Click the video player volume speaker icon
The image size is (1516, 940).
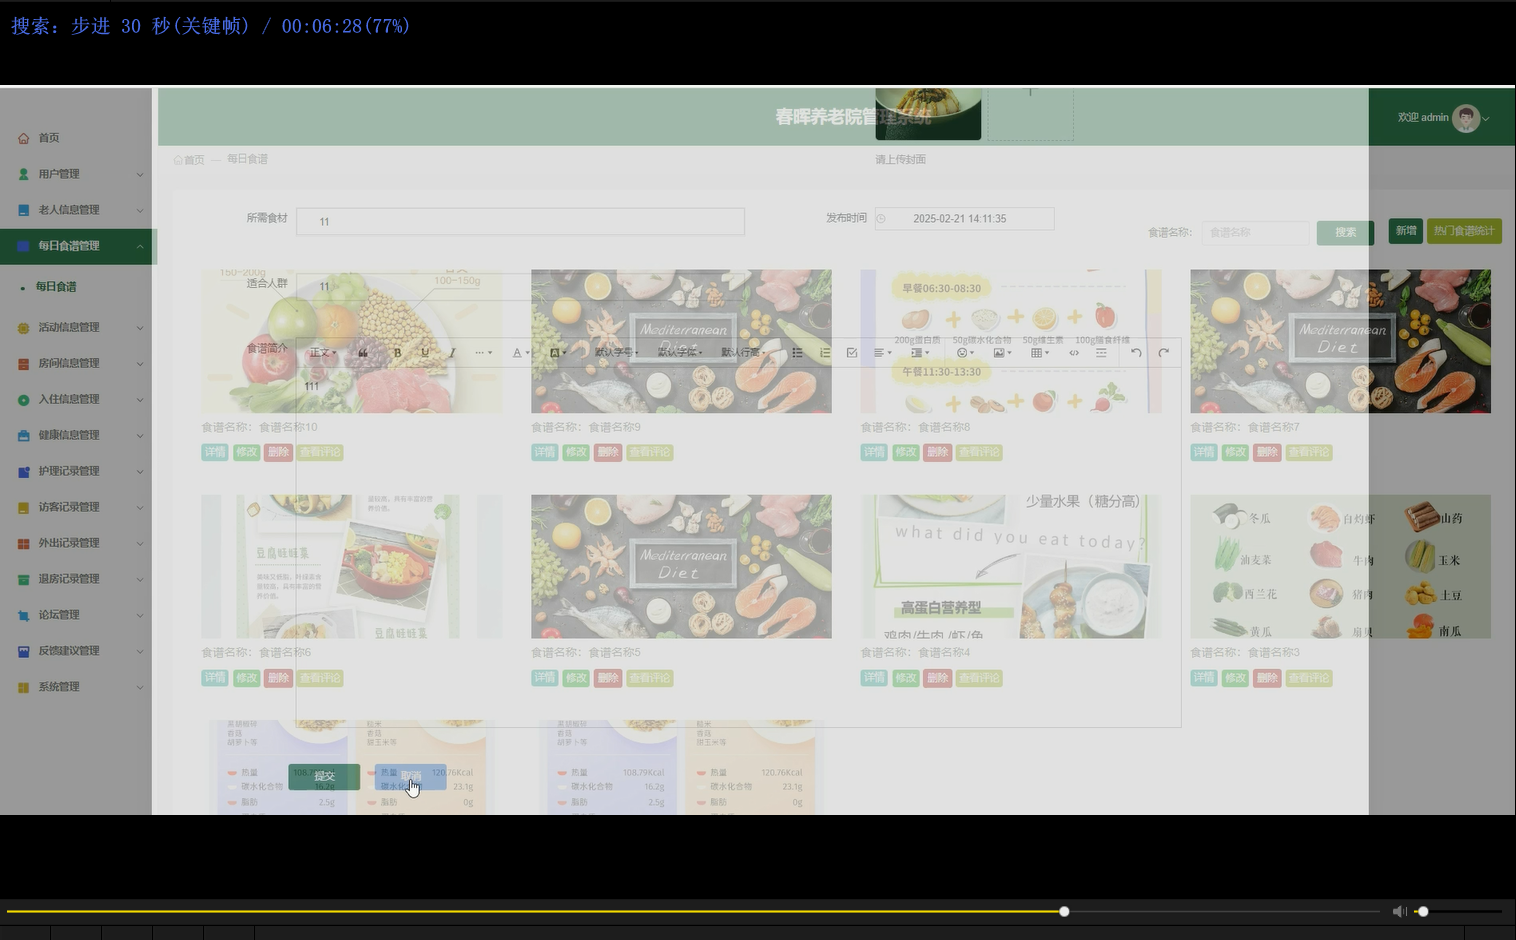pyautogui.click(x=1399, y=911)
